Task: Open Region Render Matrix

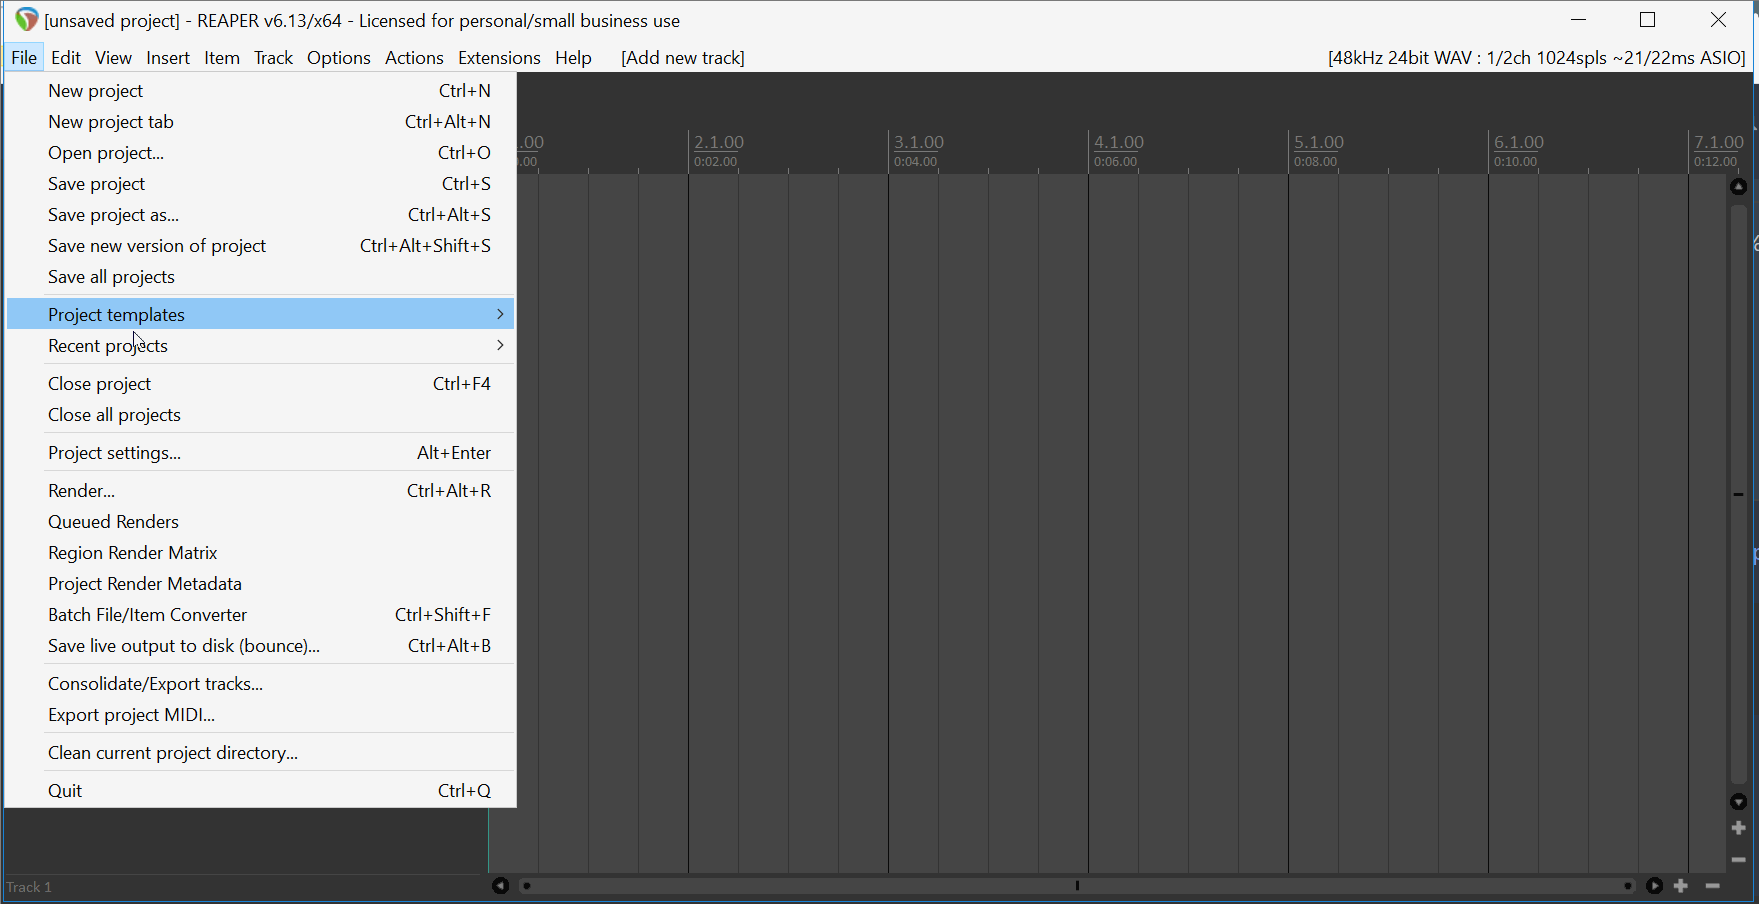Action: pos(260,552)
